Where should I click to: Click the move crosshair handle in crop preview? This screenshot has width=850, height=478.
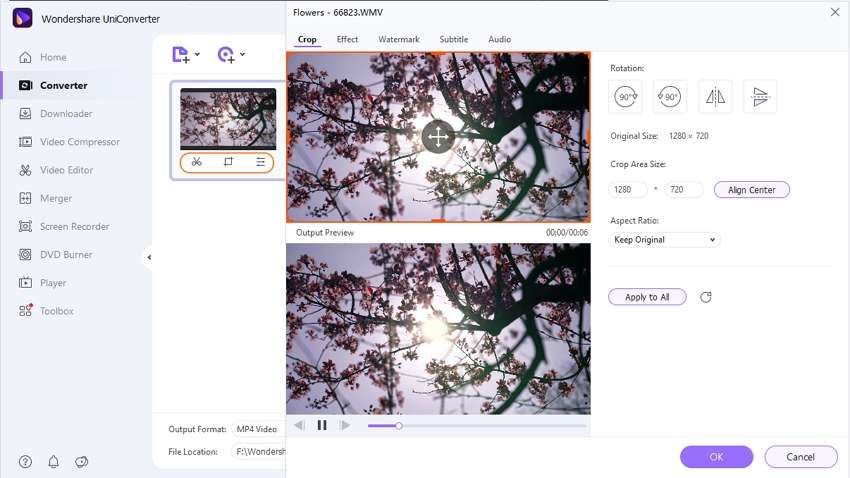438,137
